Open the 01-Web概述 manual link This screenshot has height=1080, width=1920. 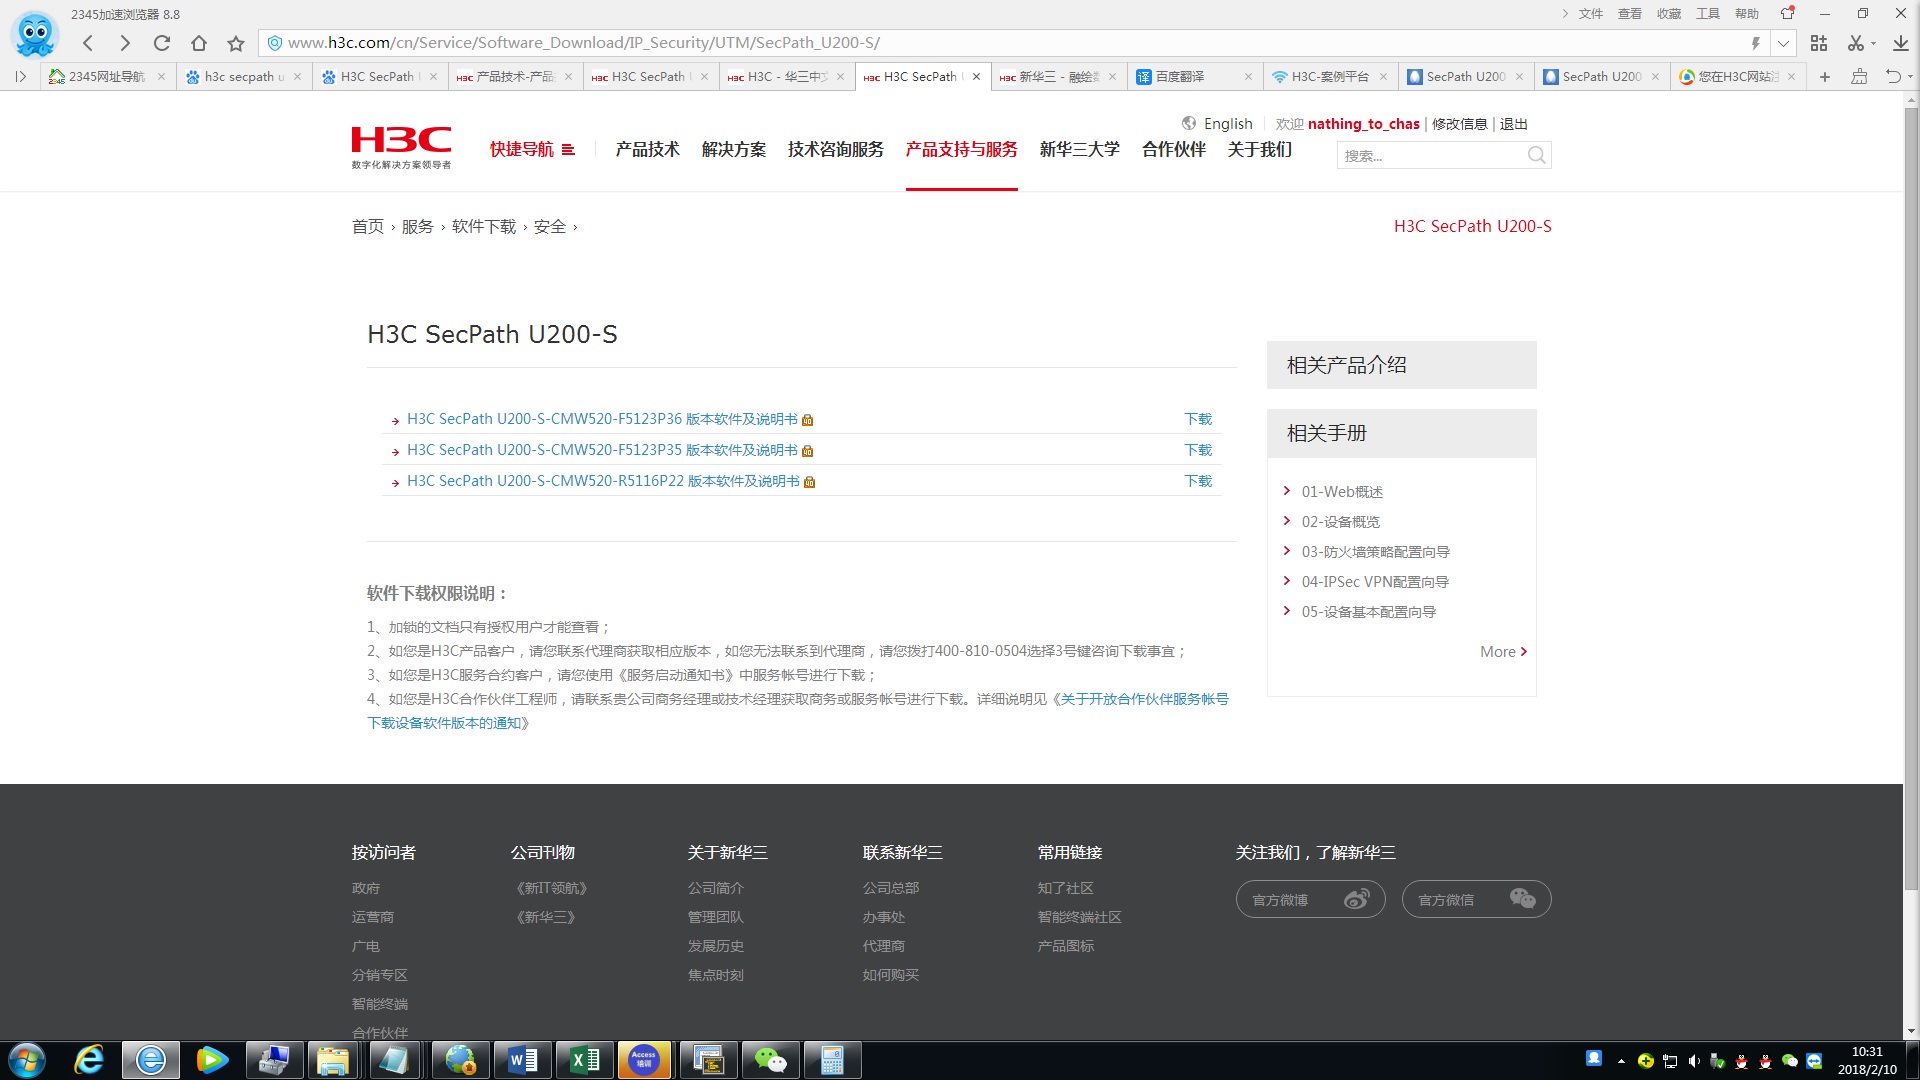pyautogui.click(x=1342, y=491)
